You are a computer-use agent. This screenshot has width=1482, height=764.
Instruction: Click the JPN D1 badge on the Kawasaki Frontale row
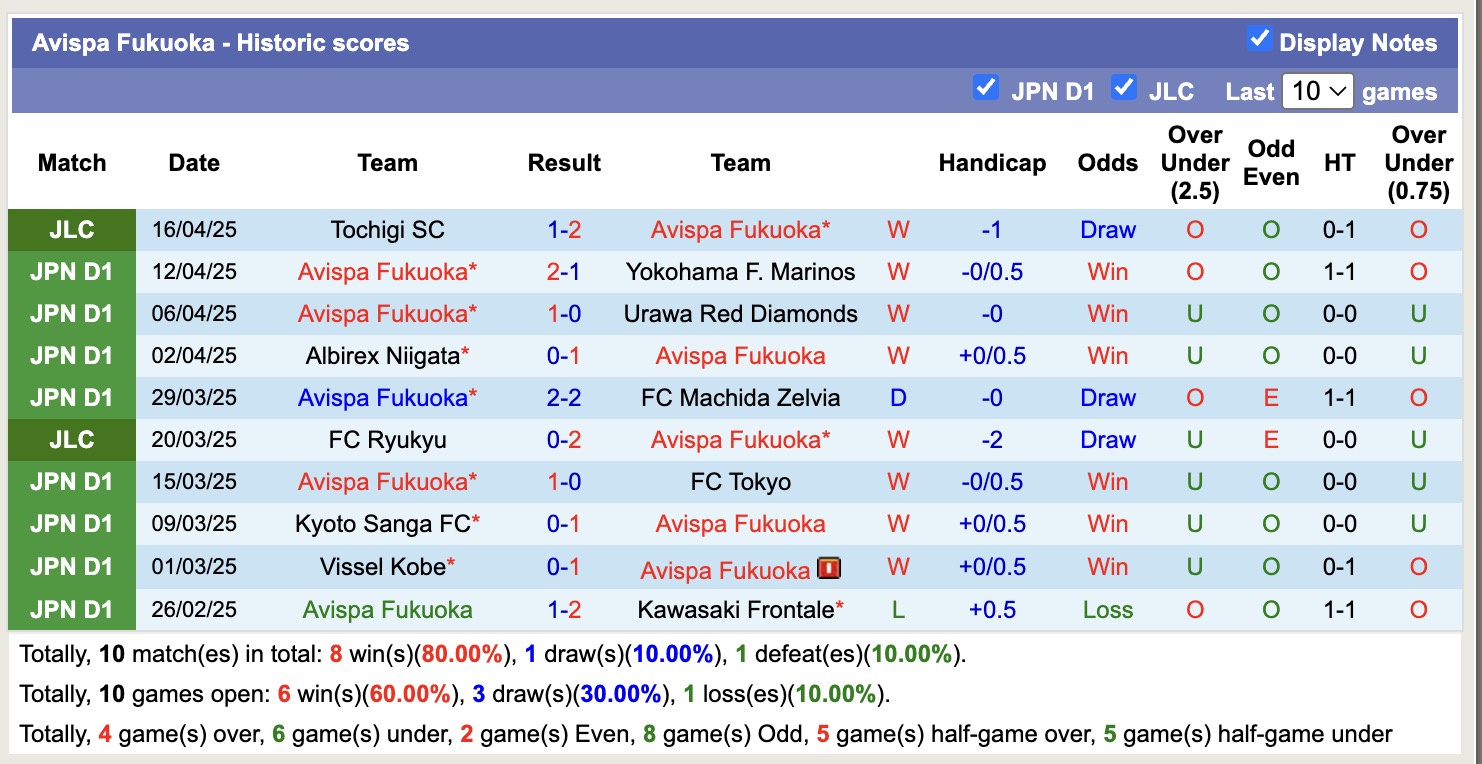click(x=71, y=609)
